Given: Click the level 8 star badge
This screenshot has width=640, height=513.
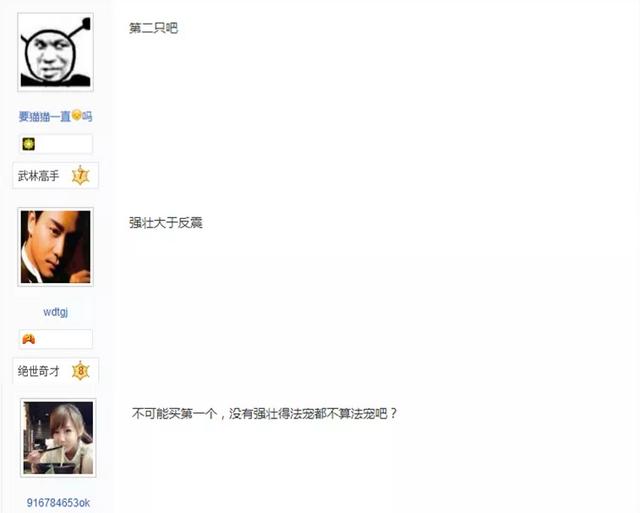Looking at the screenshot, I should coord(81,371).
